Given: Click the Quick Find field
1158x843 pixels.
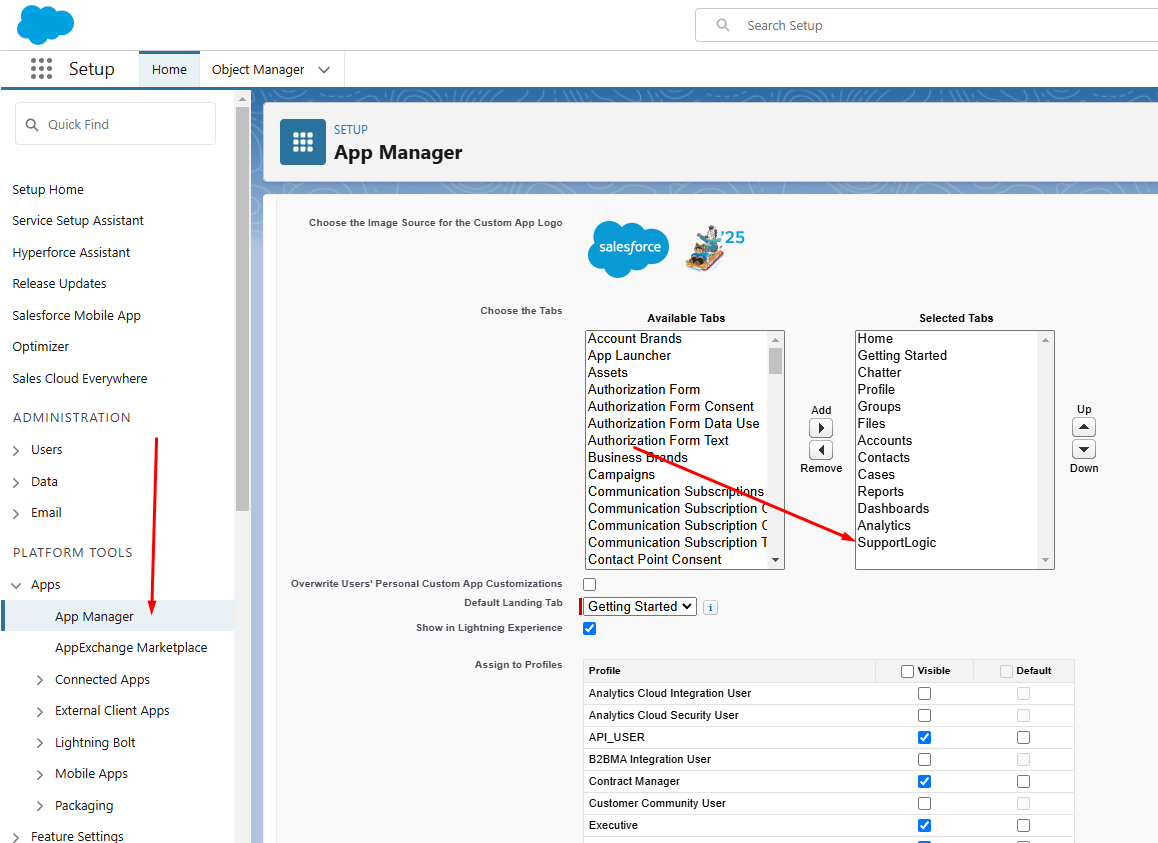Looking at the screenshot, I should [115, 124].
